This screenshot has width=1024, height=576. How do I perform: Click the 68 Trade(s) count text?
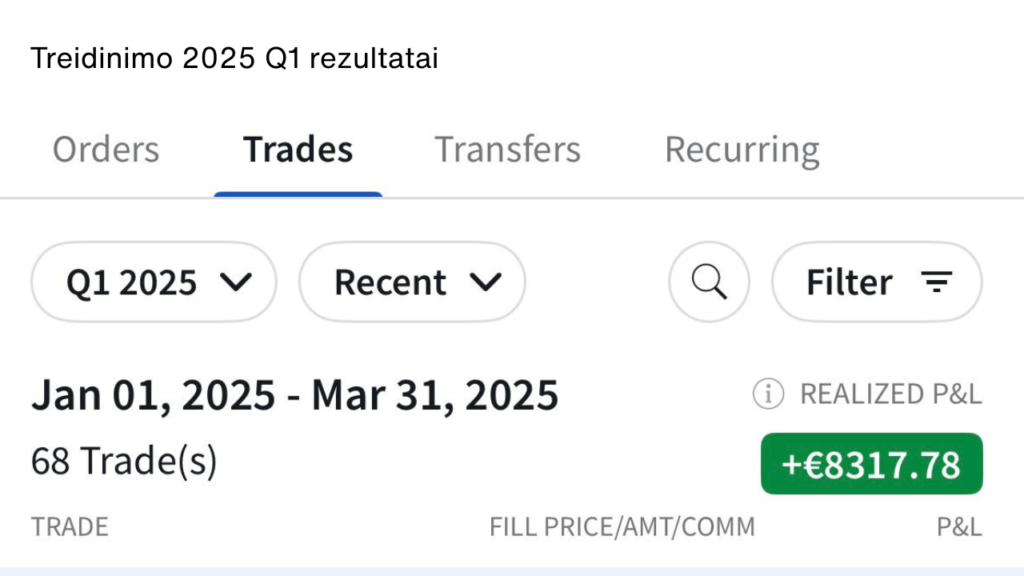coord(124,462)
